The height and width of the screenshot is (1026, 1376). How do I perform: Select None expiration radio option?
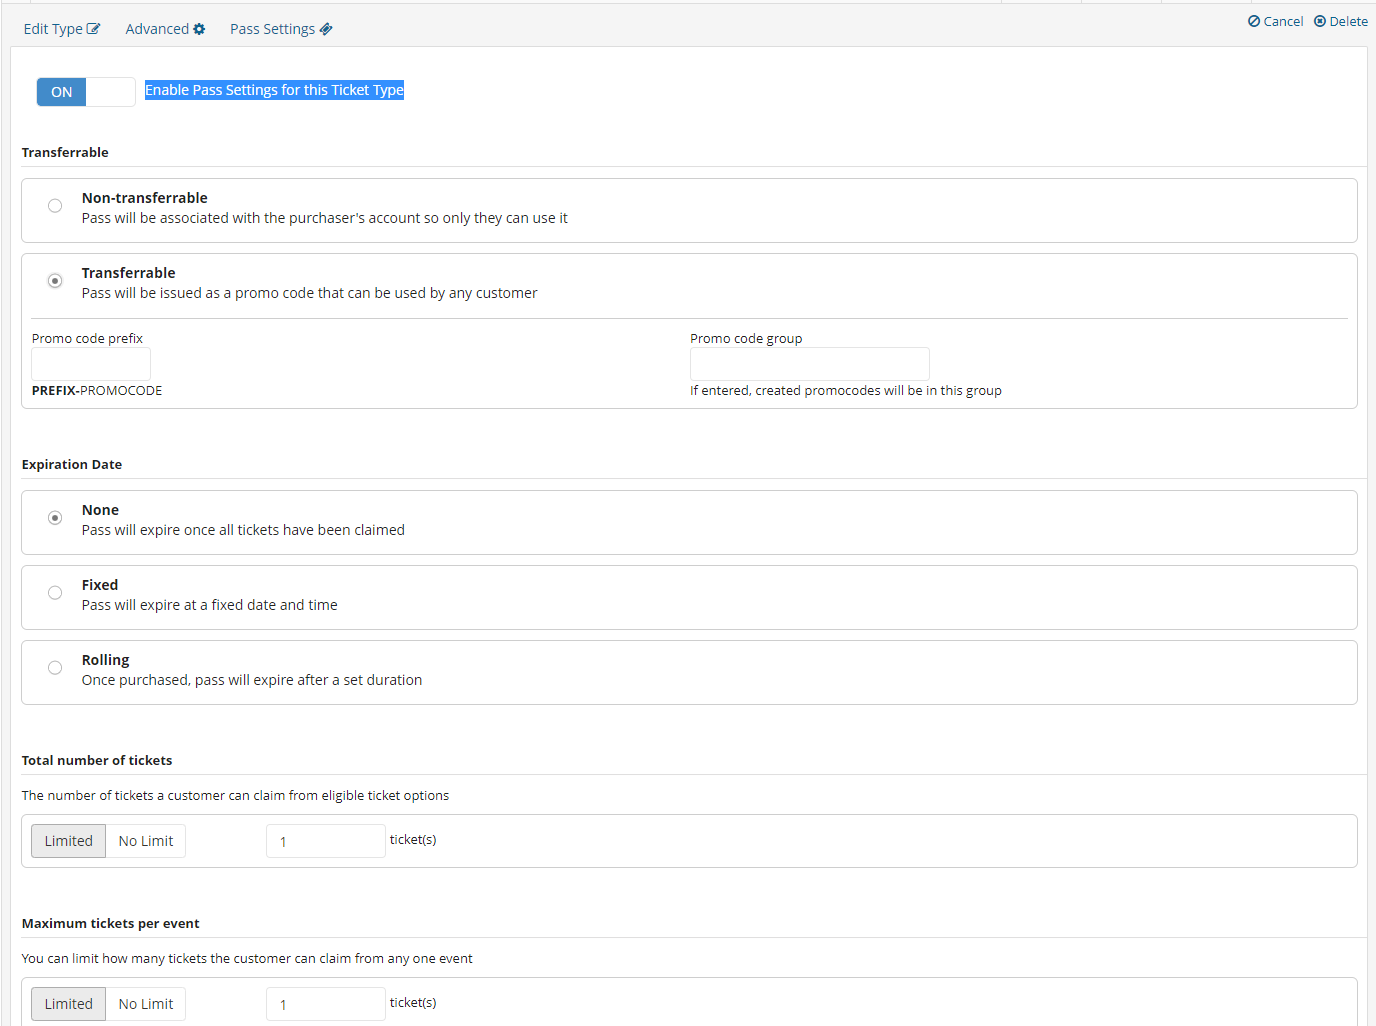pyautogui.click(x=55, y=518)
